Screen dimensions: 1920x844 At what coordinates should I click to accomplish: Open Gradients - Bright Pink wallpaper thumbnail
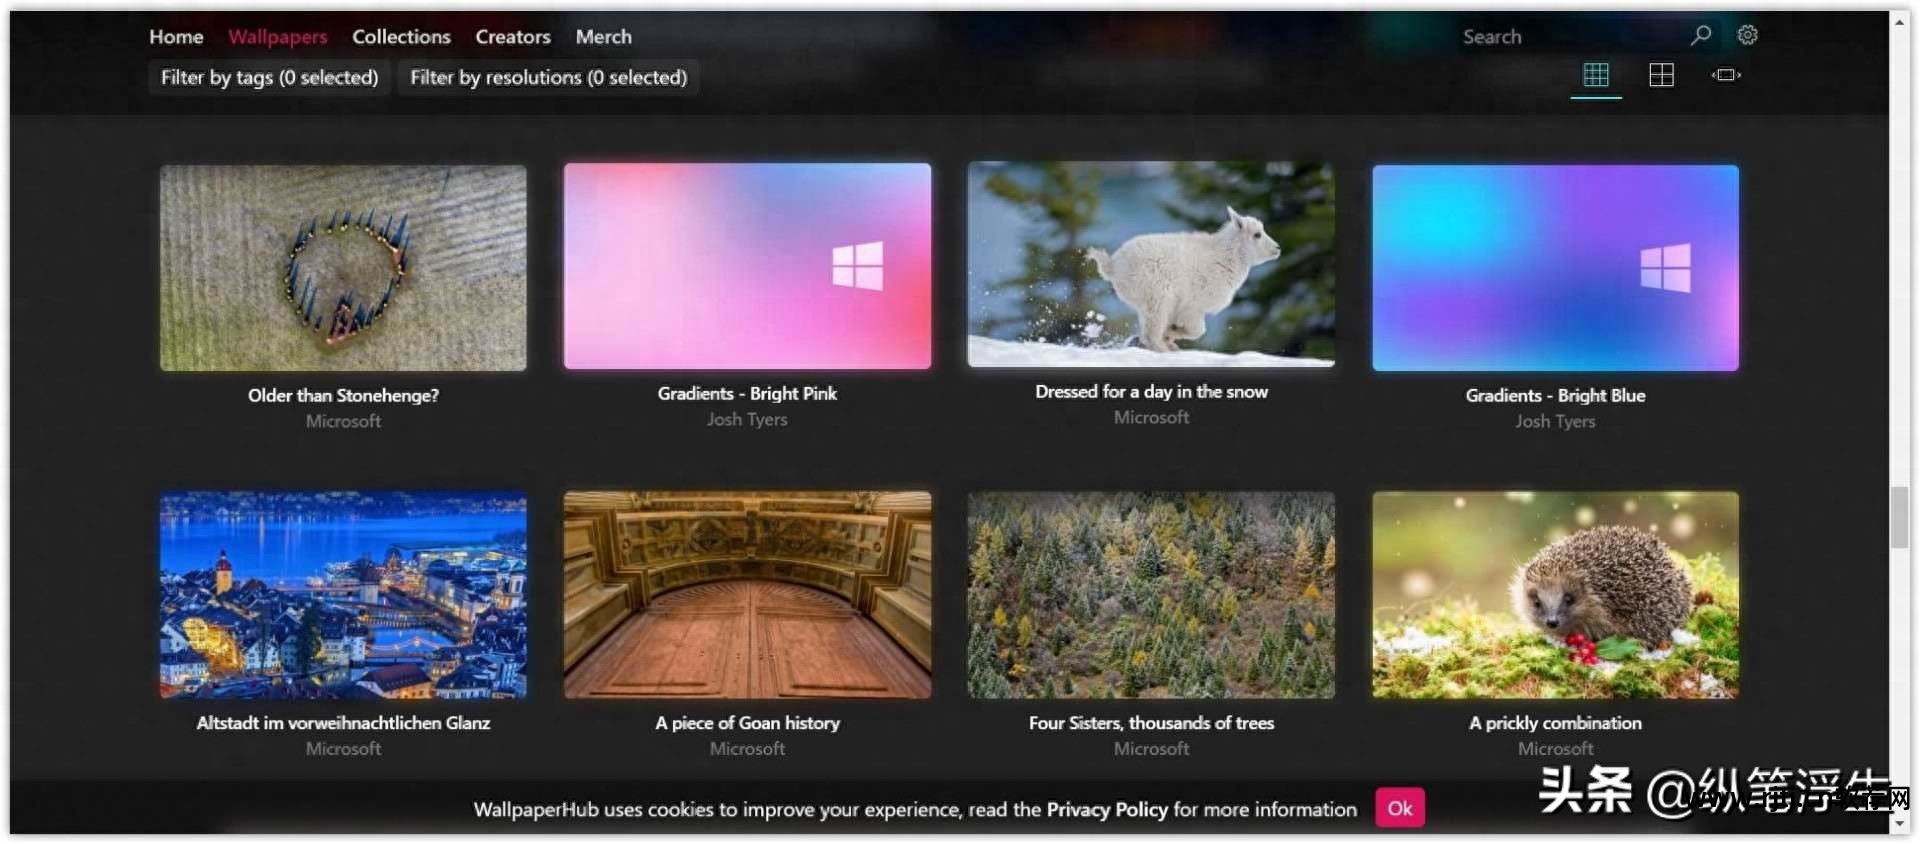[x=747, y=266]
